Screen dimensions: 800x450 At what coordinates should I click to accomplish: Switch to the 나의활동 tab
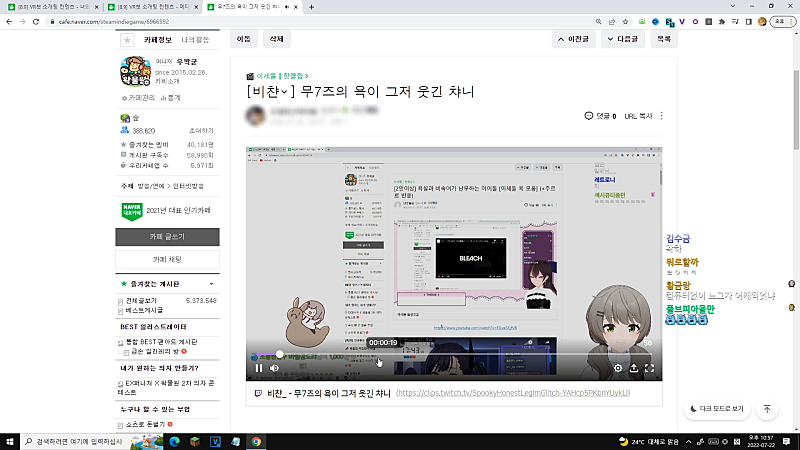click(195, 40)
